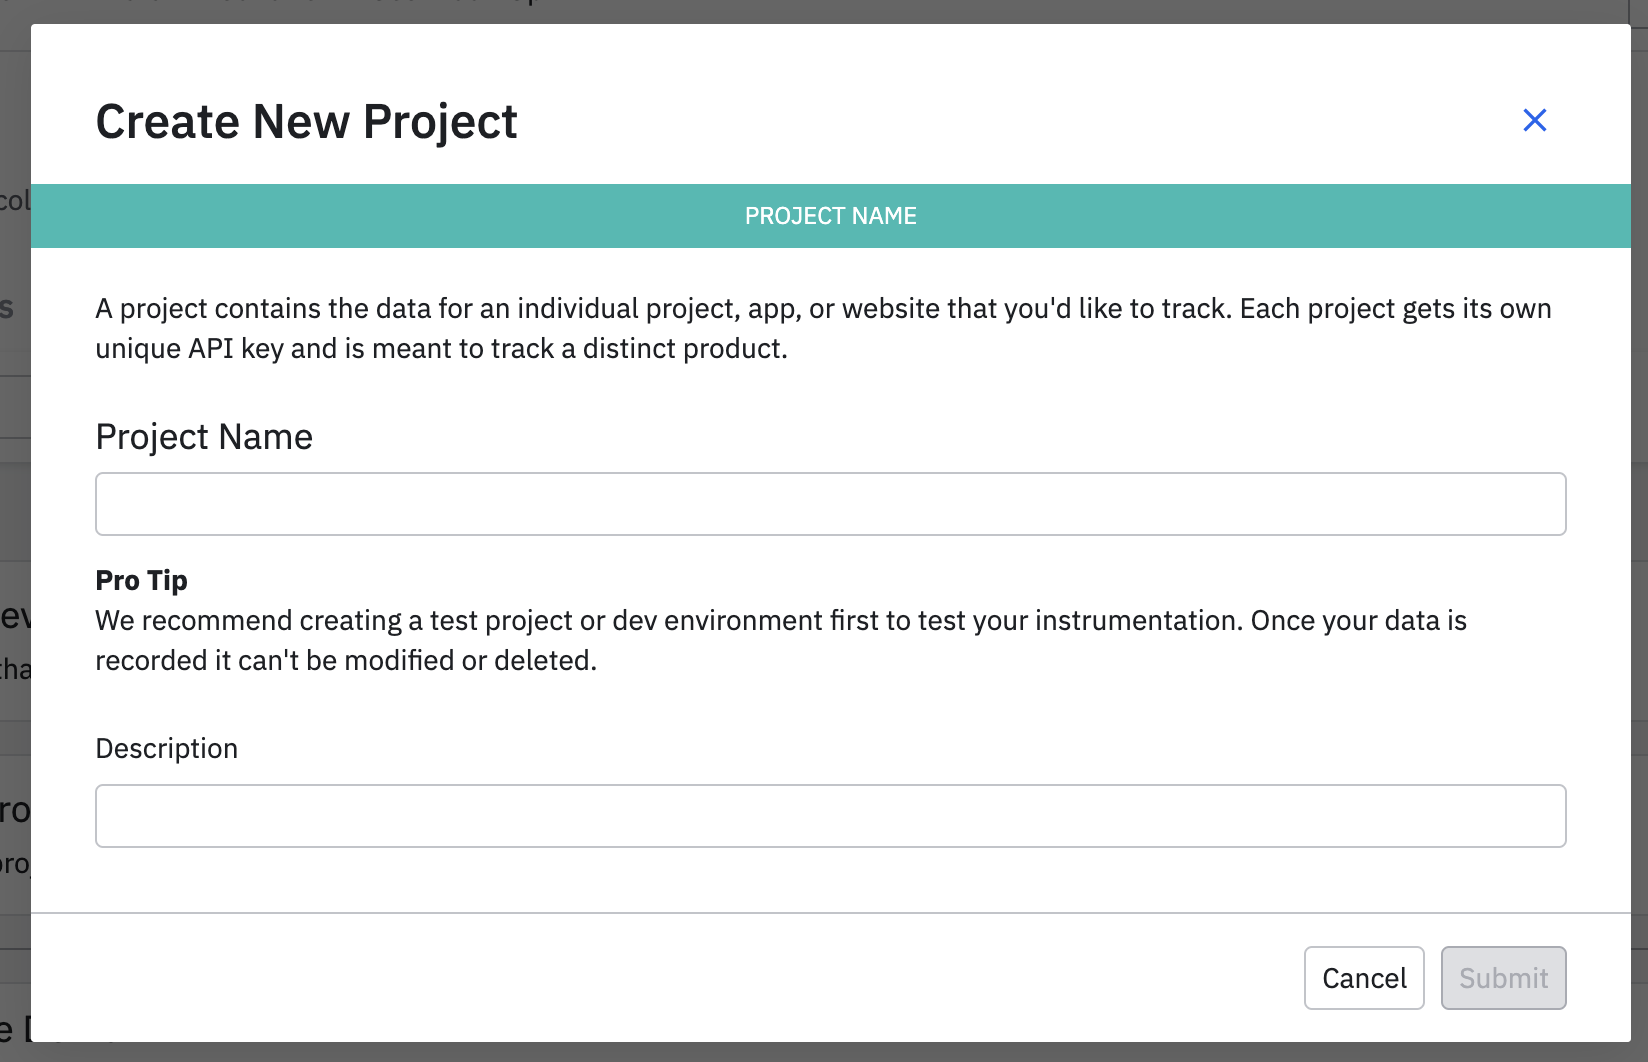Click the dimmed overlay above the dialog

800,10
